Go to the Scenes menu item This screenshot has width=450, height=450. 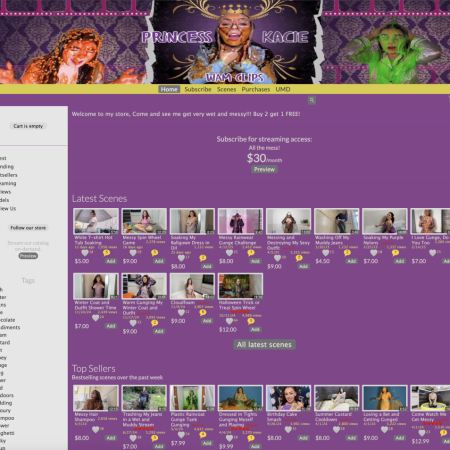226,89
